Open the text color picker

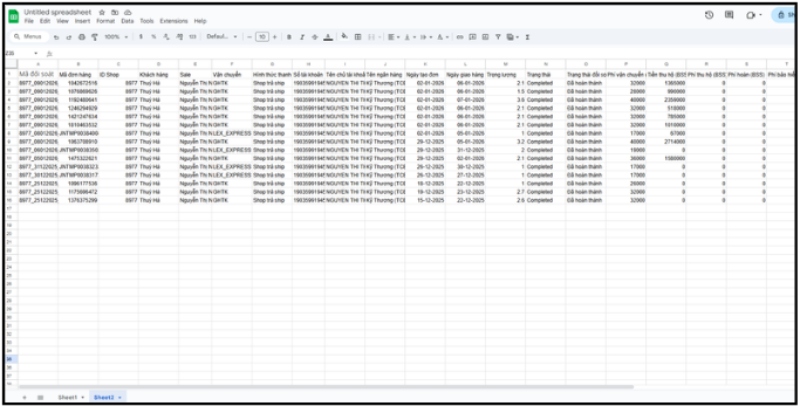(328, 37)
